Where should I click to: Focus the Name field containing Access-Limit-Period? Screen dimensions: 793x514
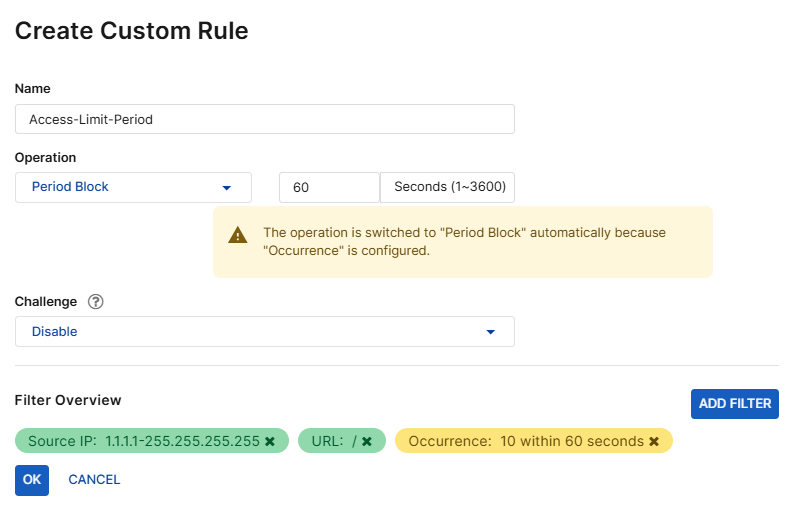pyautogui.click(x=264, y=119)
